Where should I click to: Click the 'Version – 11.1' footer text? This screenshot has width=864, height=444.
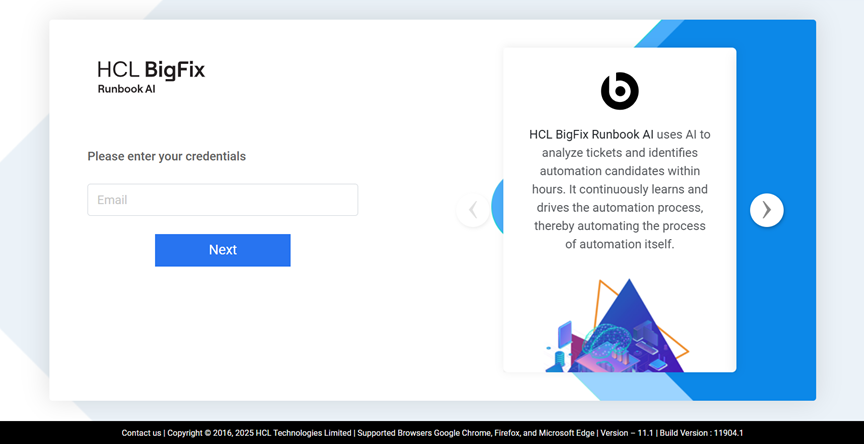[626, 433]
